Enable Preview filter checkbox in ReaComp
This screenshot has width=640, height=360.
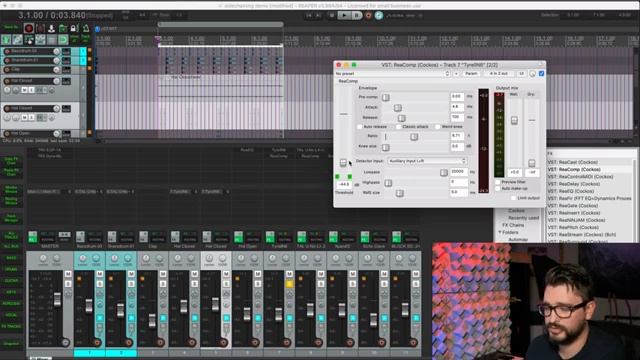point(498,182)
